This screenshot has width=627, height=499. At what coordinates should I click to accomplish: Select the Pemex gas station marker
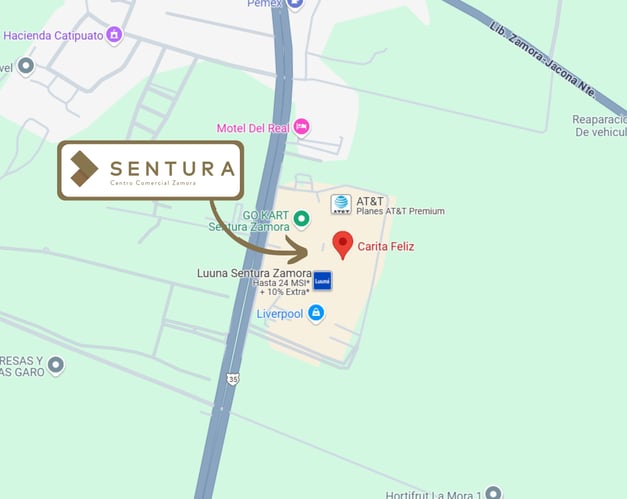295,4
